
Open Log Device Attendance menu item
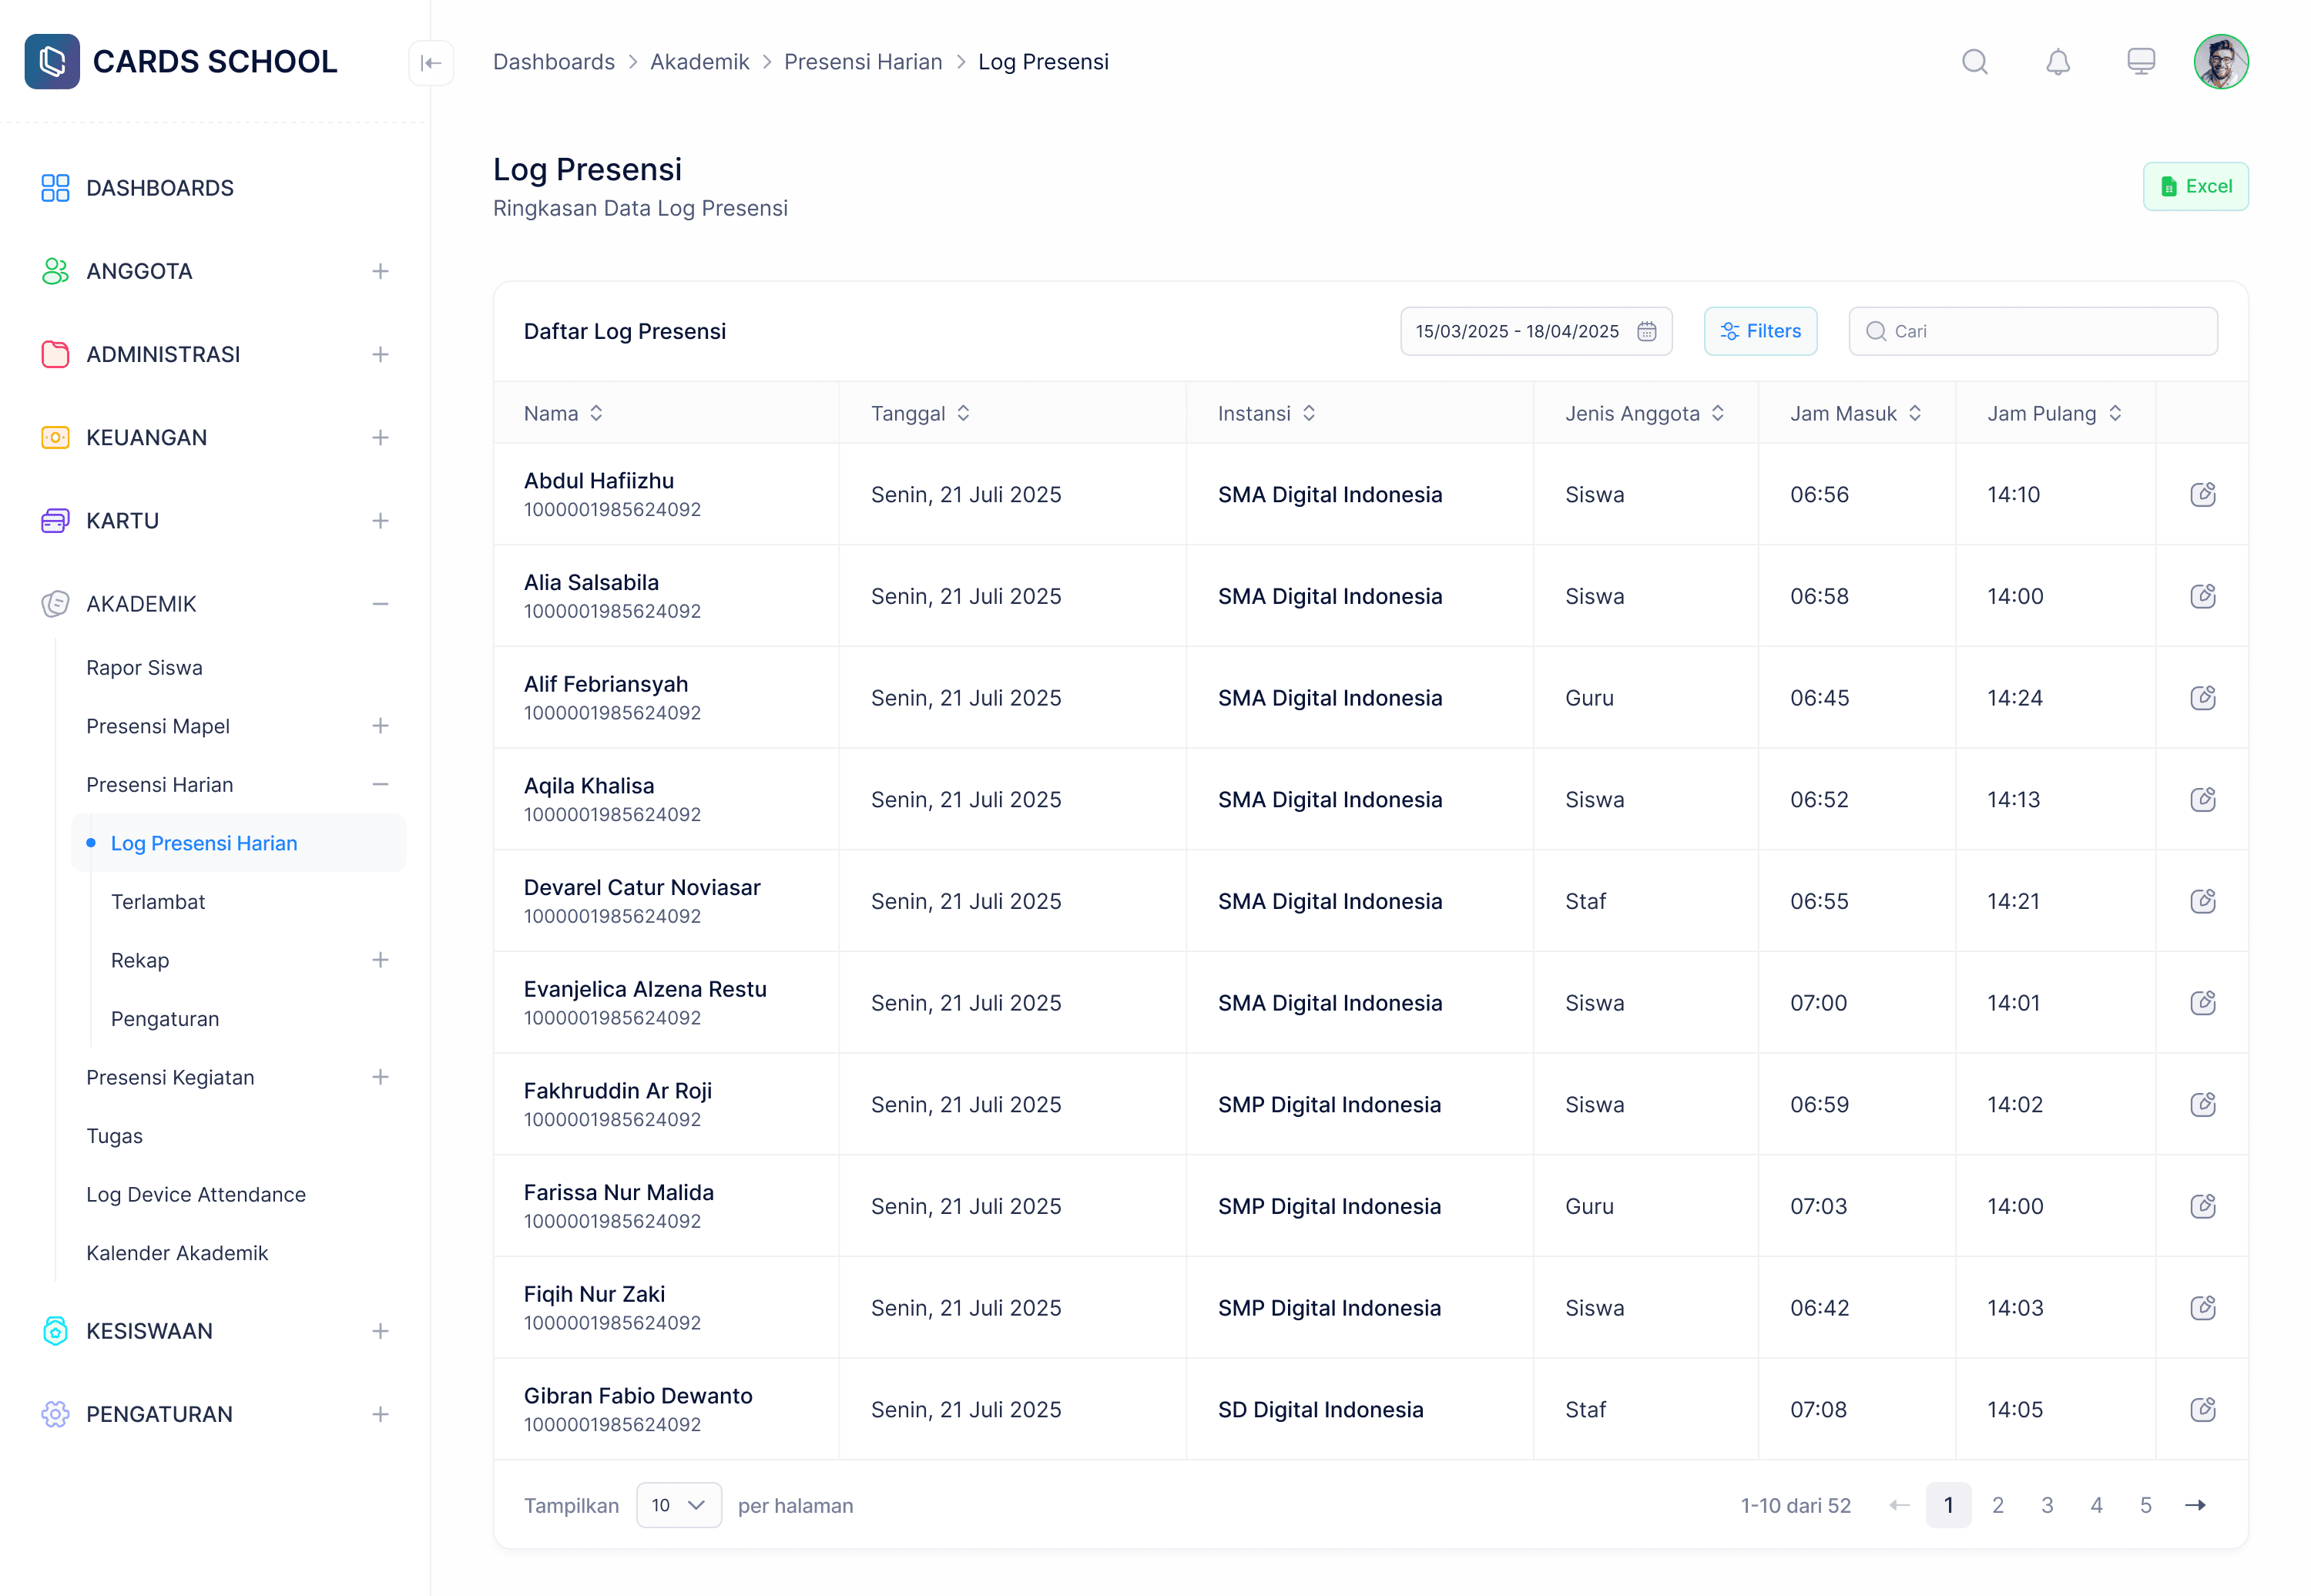click(196, 1194)
